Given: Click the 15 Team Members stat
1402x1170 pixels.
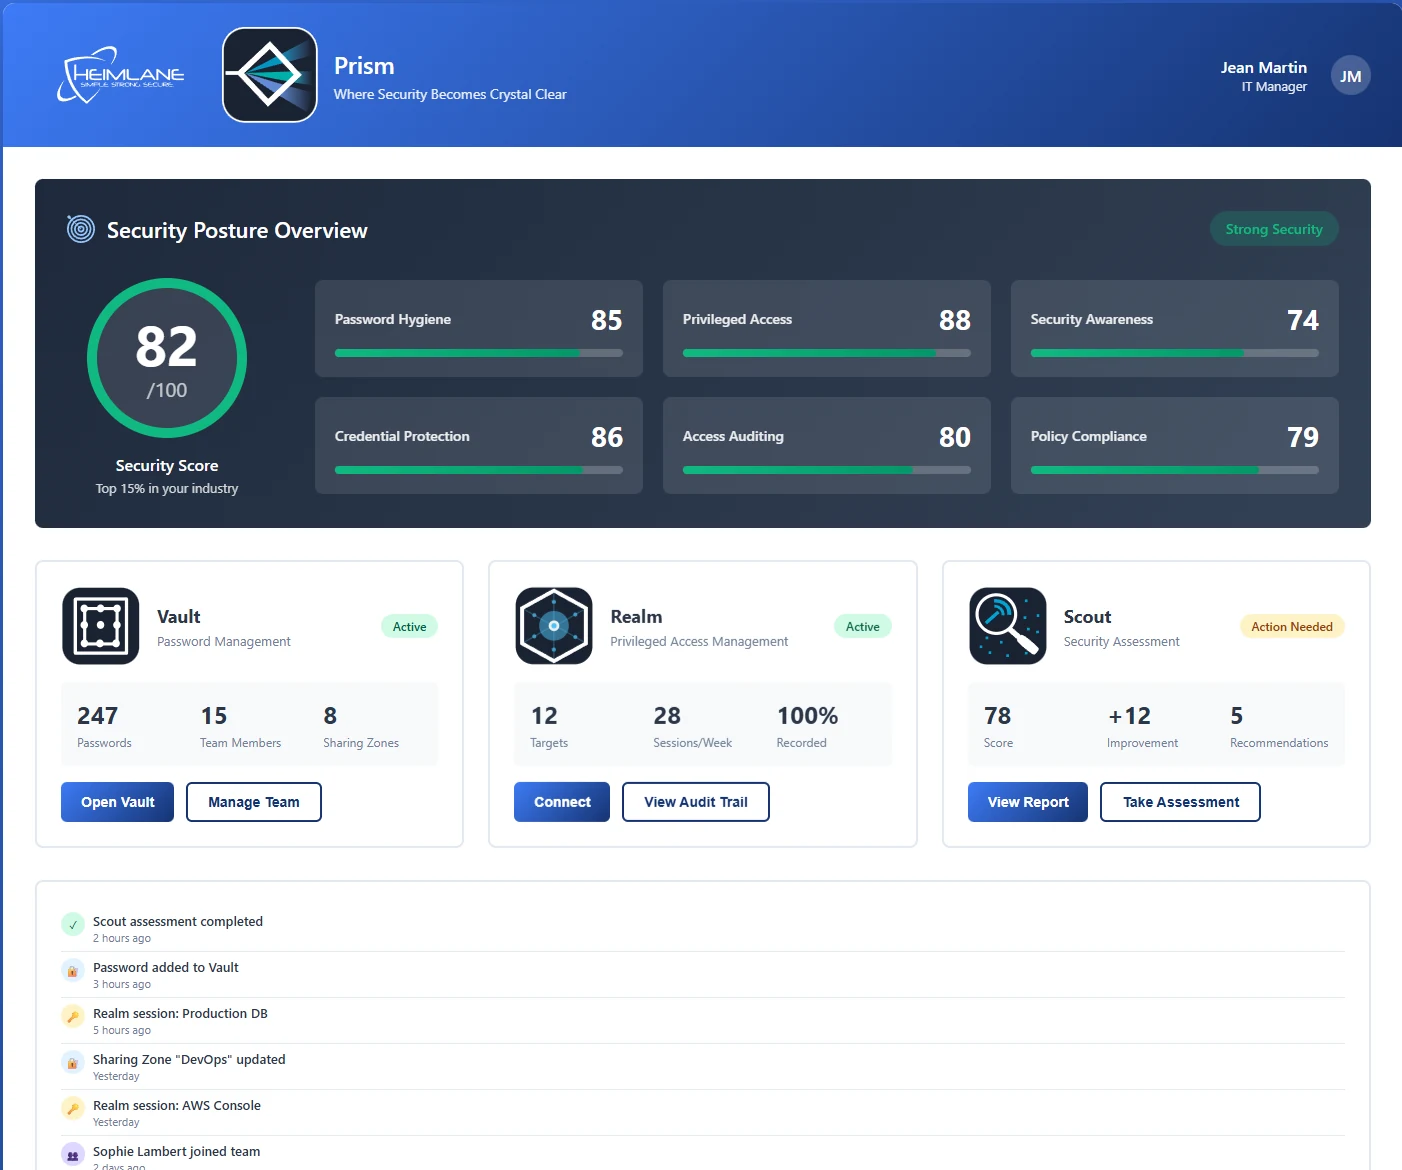Looking at the screenshot, I should (240, 726).
